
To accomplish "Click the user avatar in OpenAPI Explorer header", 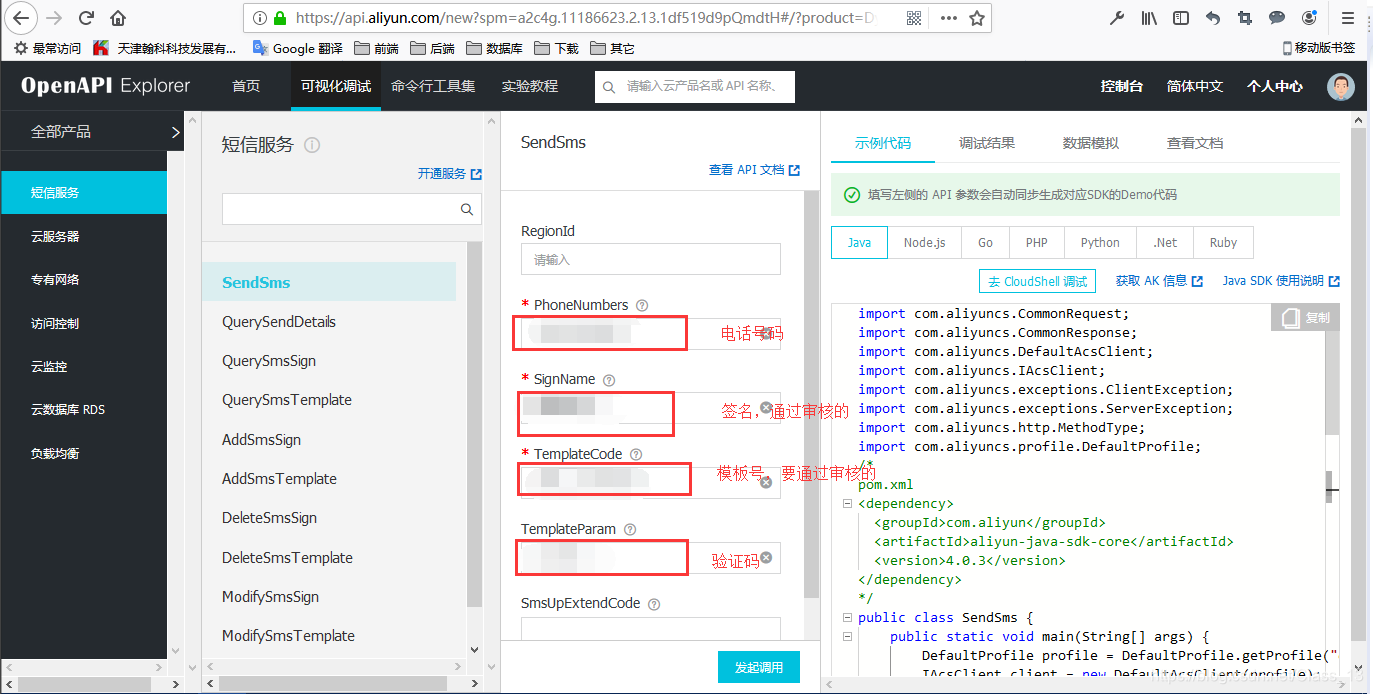I will click(1341, 87).
